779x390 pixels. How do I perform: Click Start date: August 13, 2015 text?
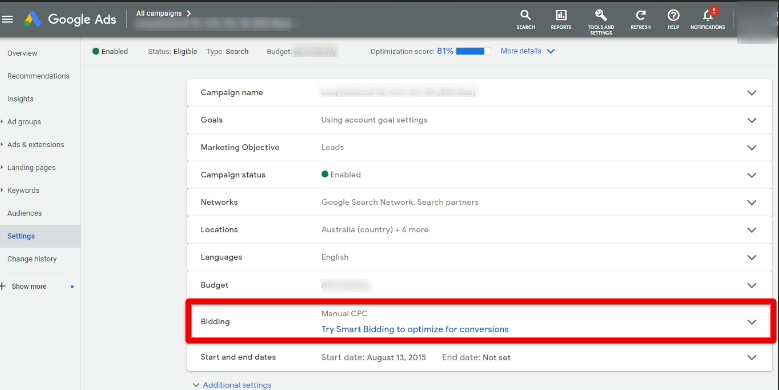click(374, 357)
